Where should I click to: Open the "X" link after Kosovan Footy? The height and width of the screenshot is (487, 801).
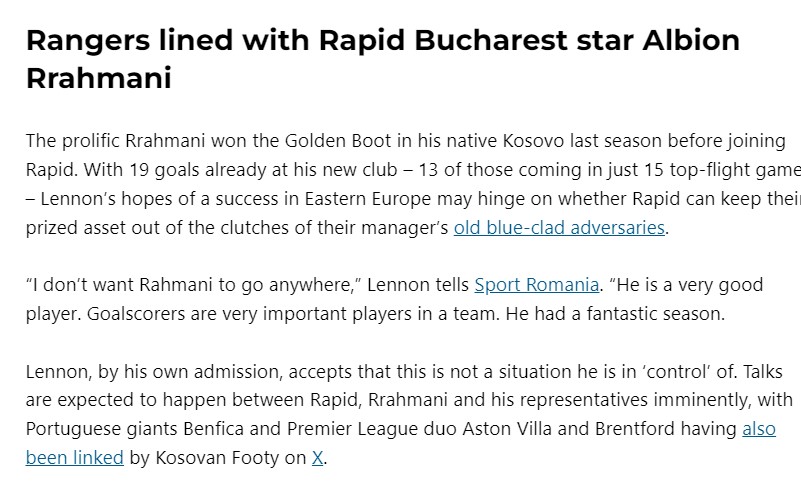click(317, 458)
